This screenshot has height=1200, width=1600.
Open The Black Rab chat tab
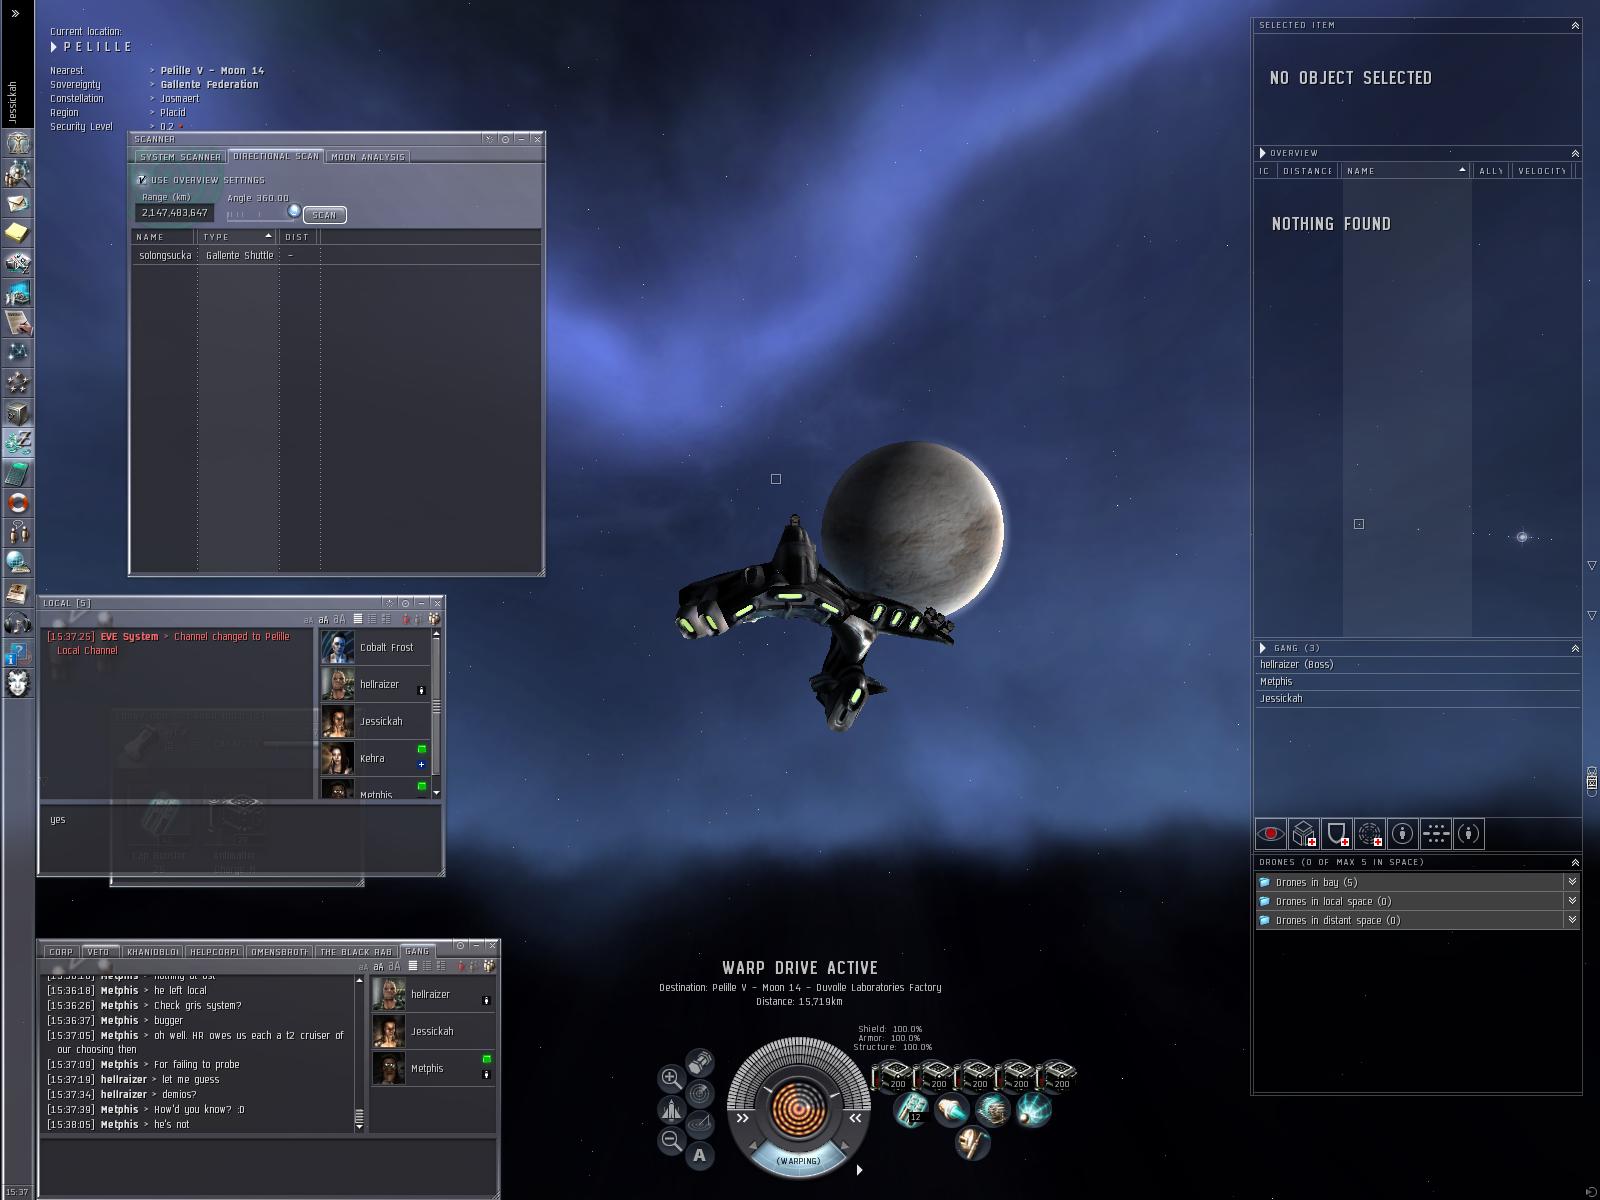coord(356,952)
